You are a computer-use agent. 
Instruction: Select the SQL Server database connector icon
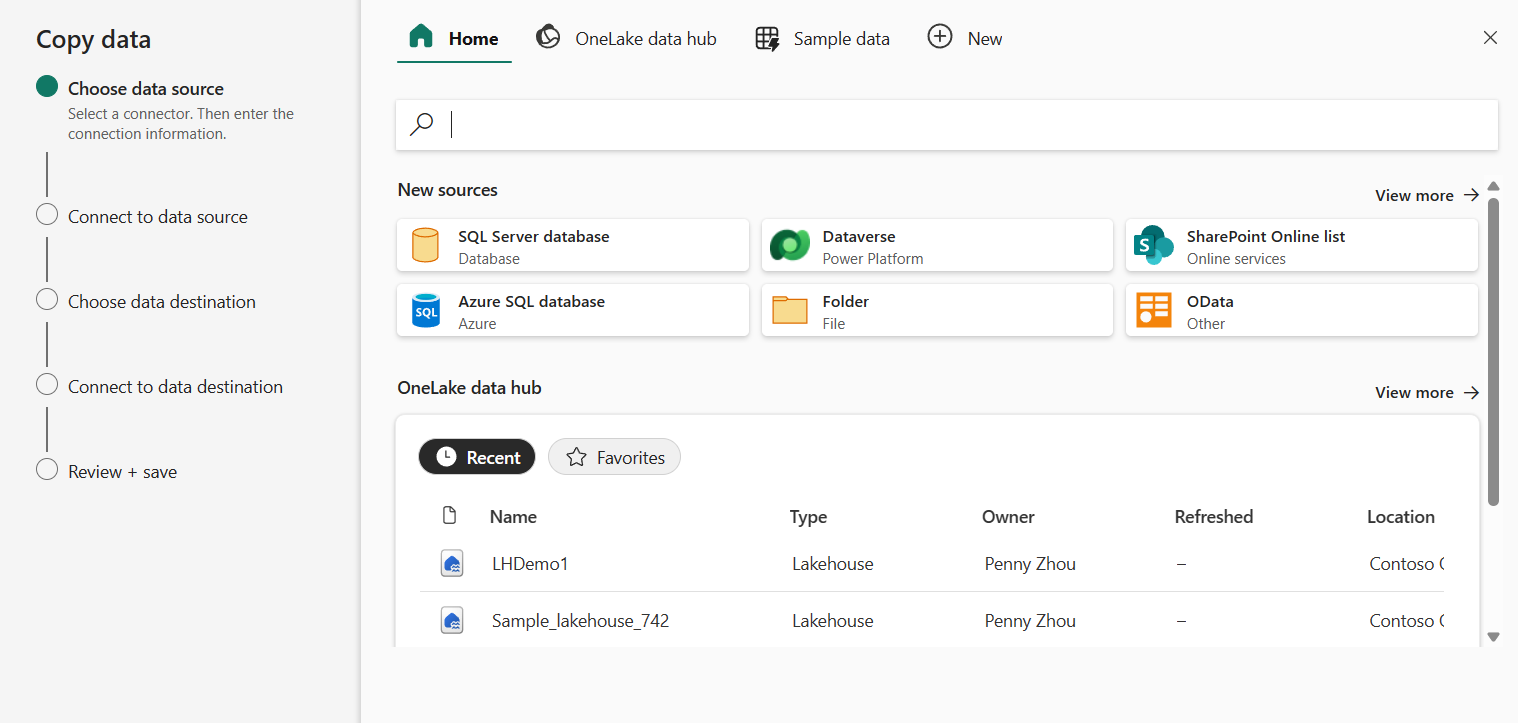click(x=426, y=245)
